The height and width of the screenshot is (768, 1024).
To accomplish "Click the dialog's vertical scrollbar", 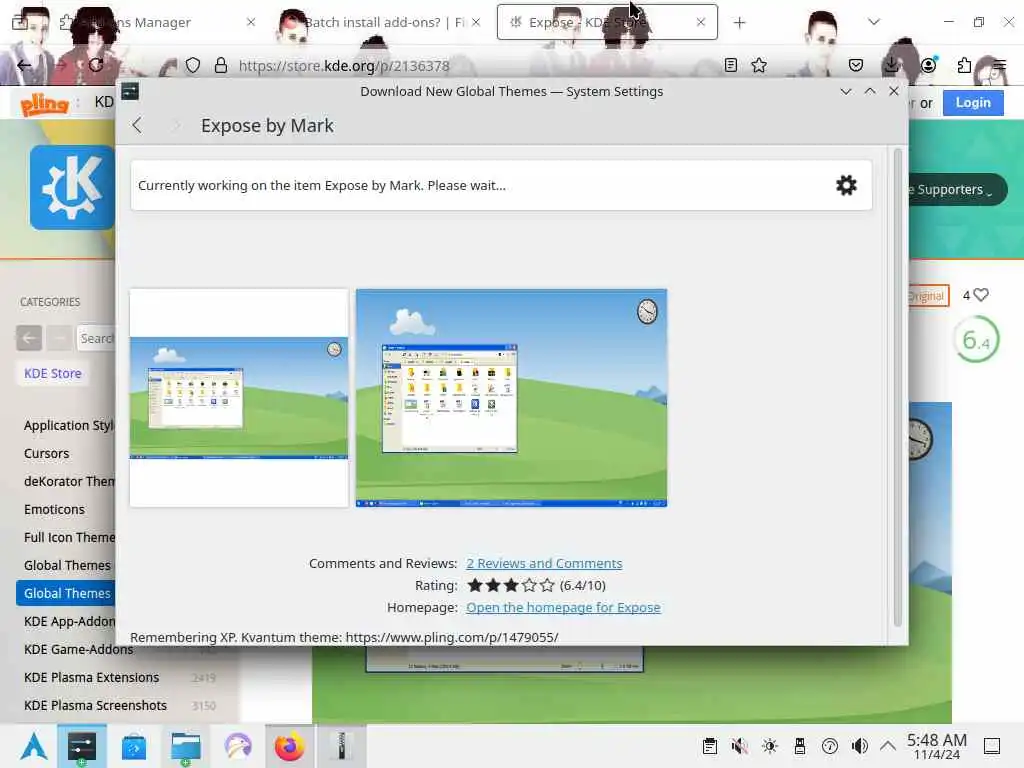I will coord(897,387).
